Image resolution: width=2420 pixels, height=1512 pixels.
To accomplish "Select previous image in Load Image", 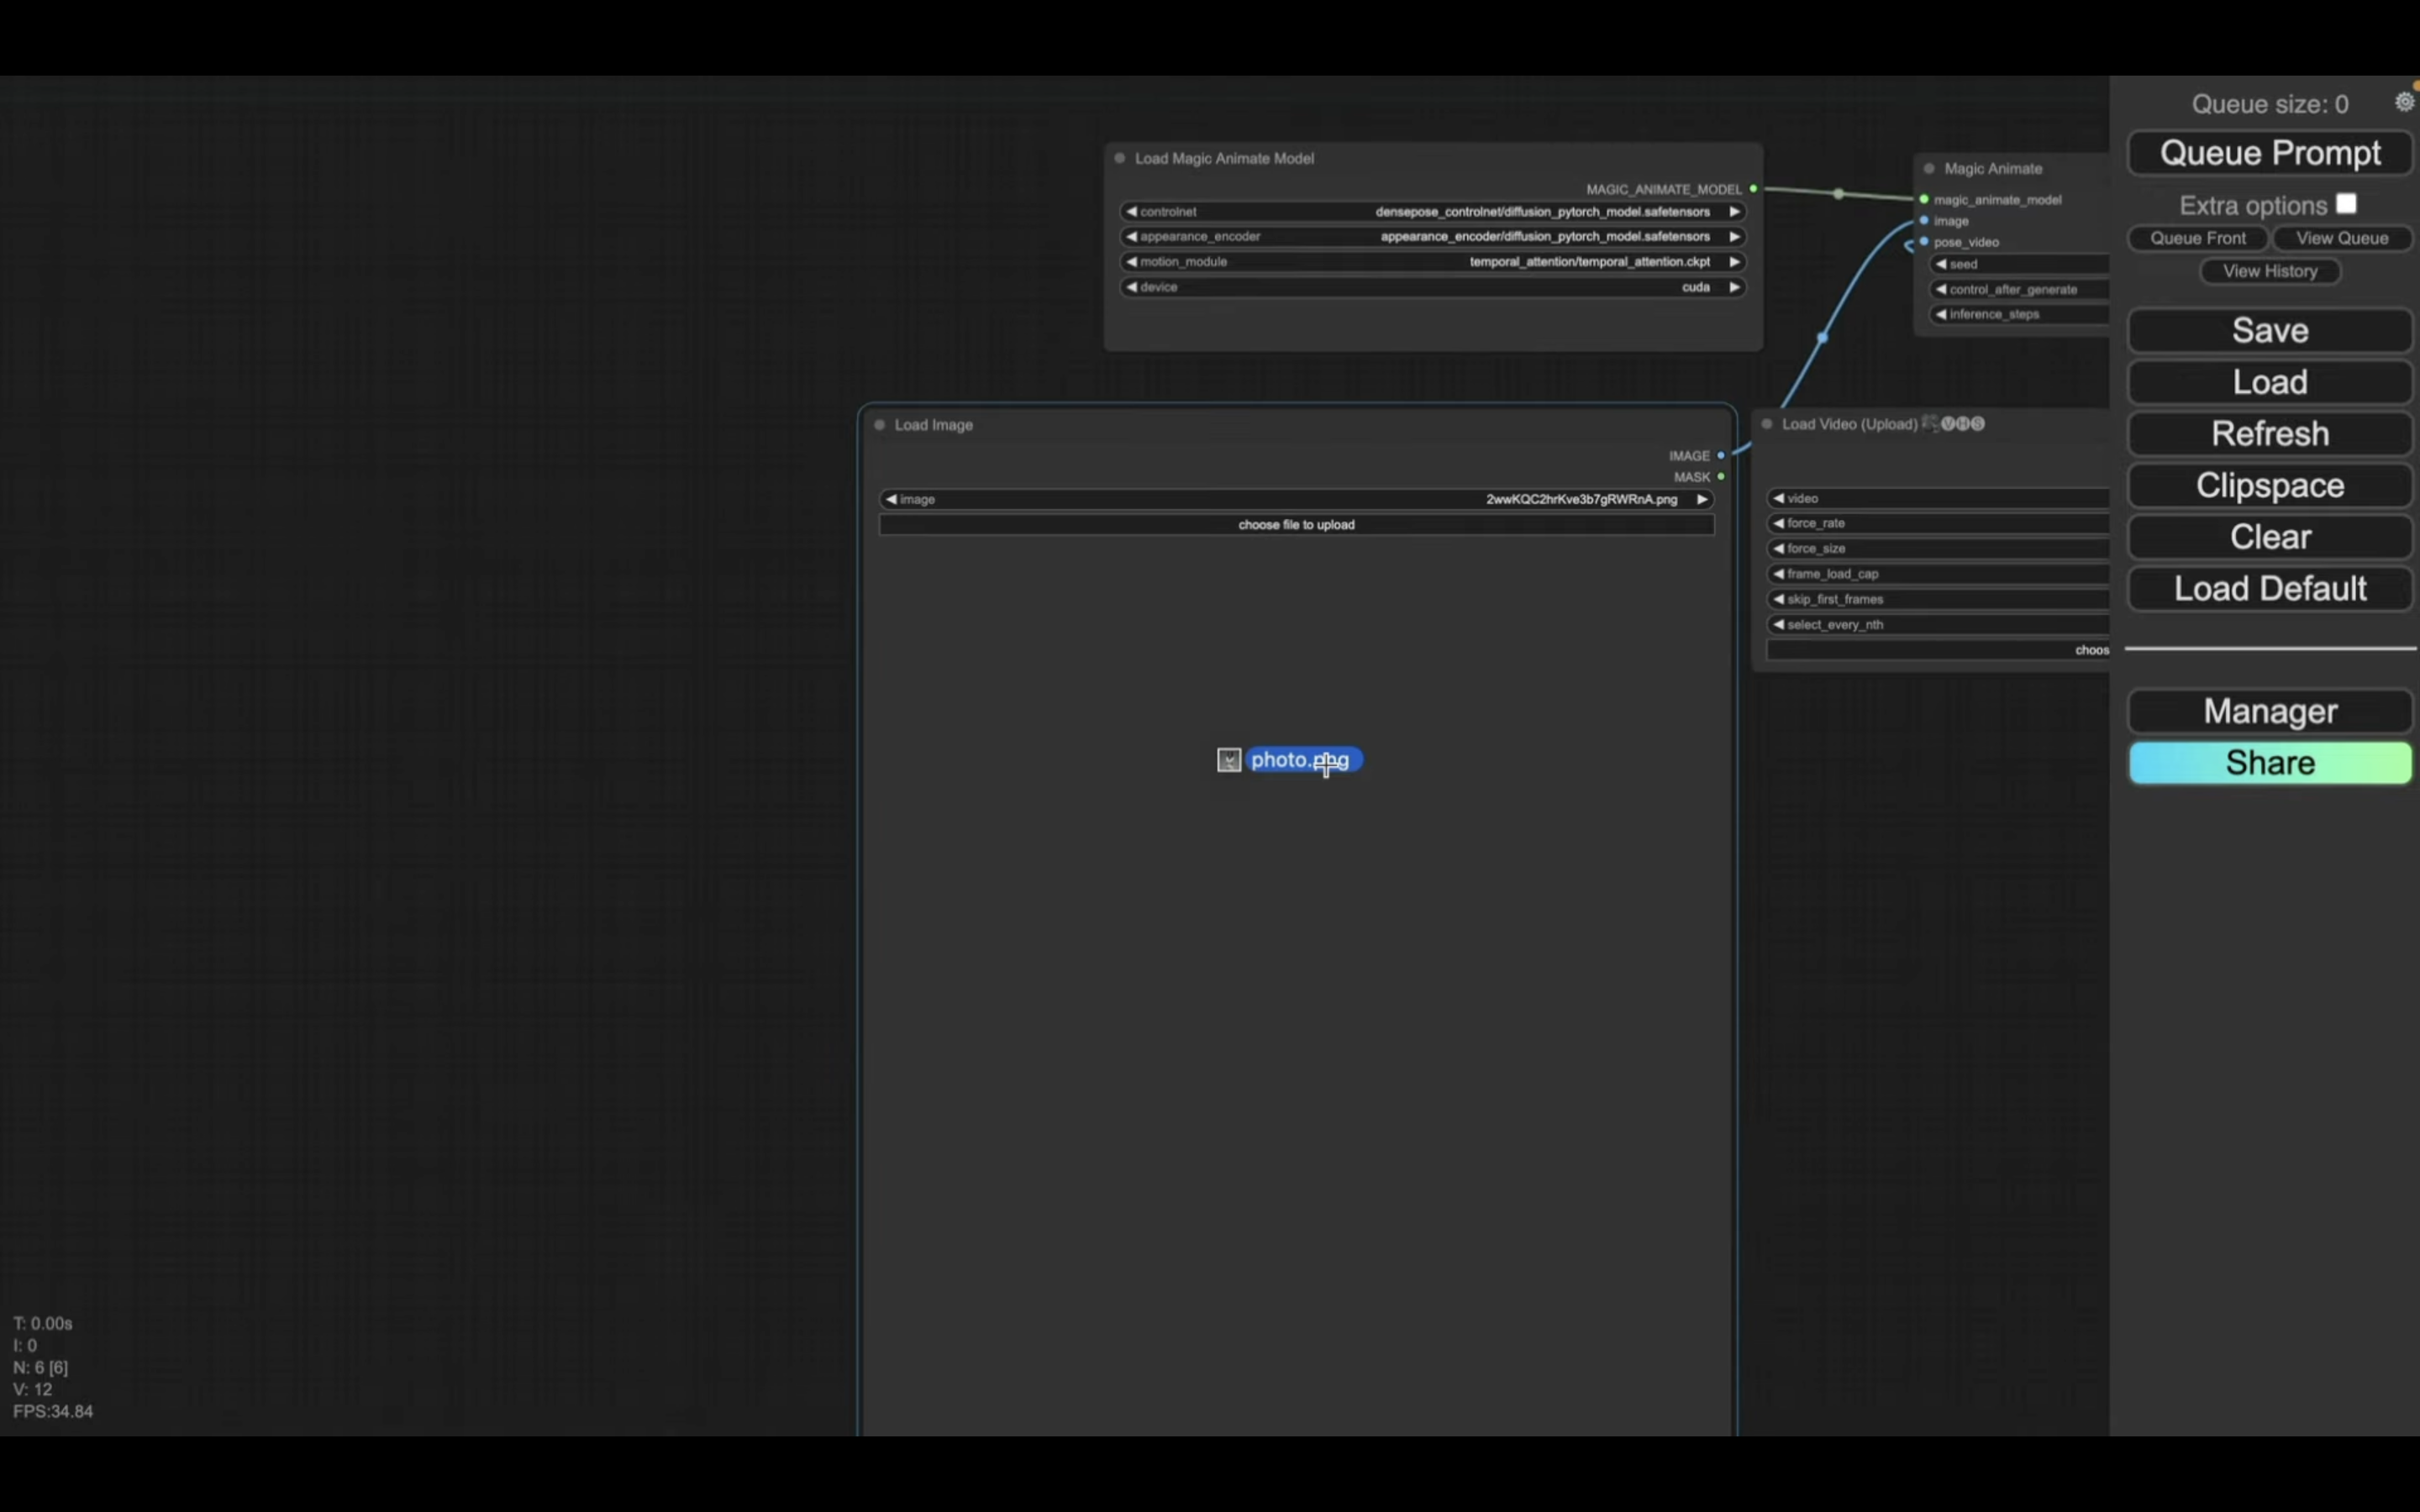I will 891,499.
